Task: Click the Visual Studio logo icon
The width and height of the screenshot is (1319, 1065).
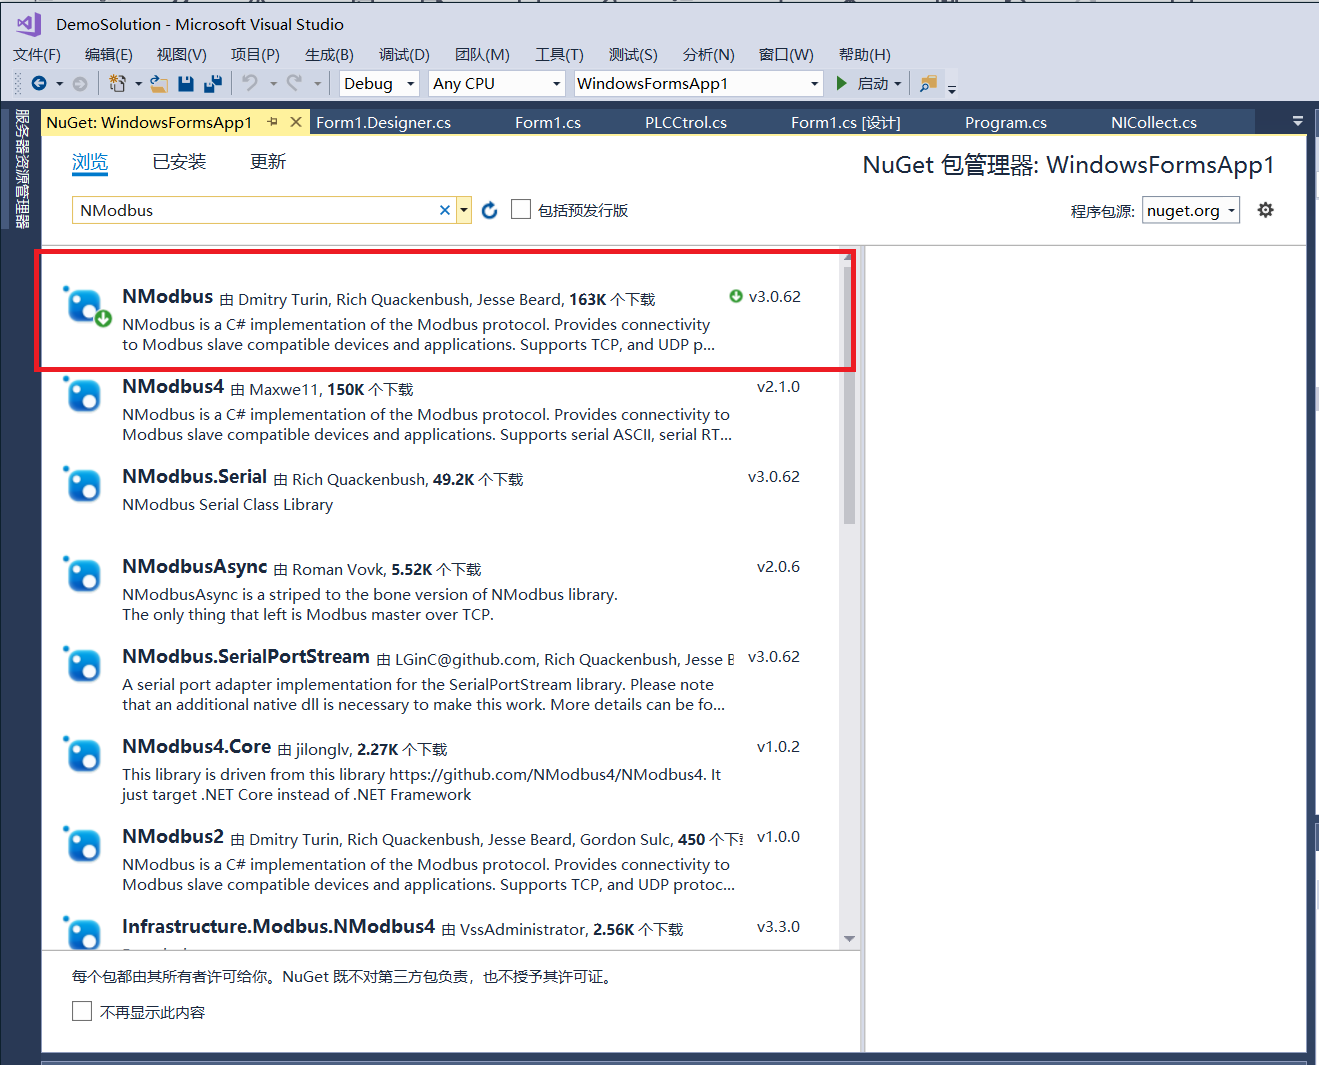Action: click(28, 24)
